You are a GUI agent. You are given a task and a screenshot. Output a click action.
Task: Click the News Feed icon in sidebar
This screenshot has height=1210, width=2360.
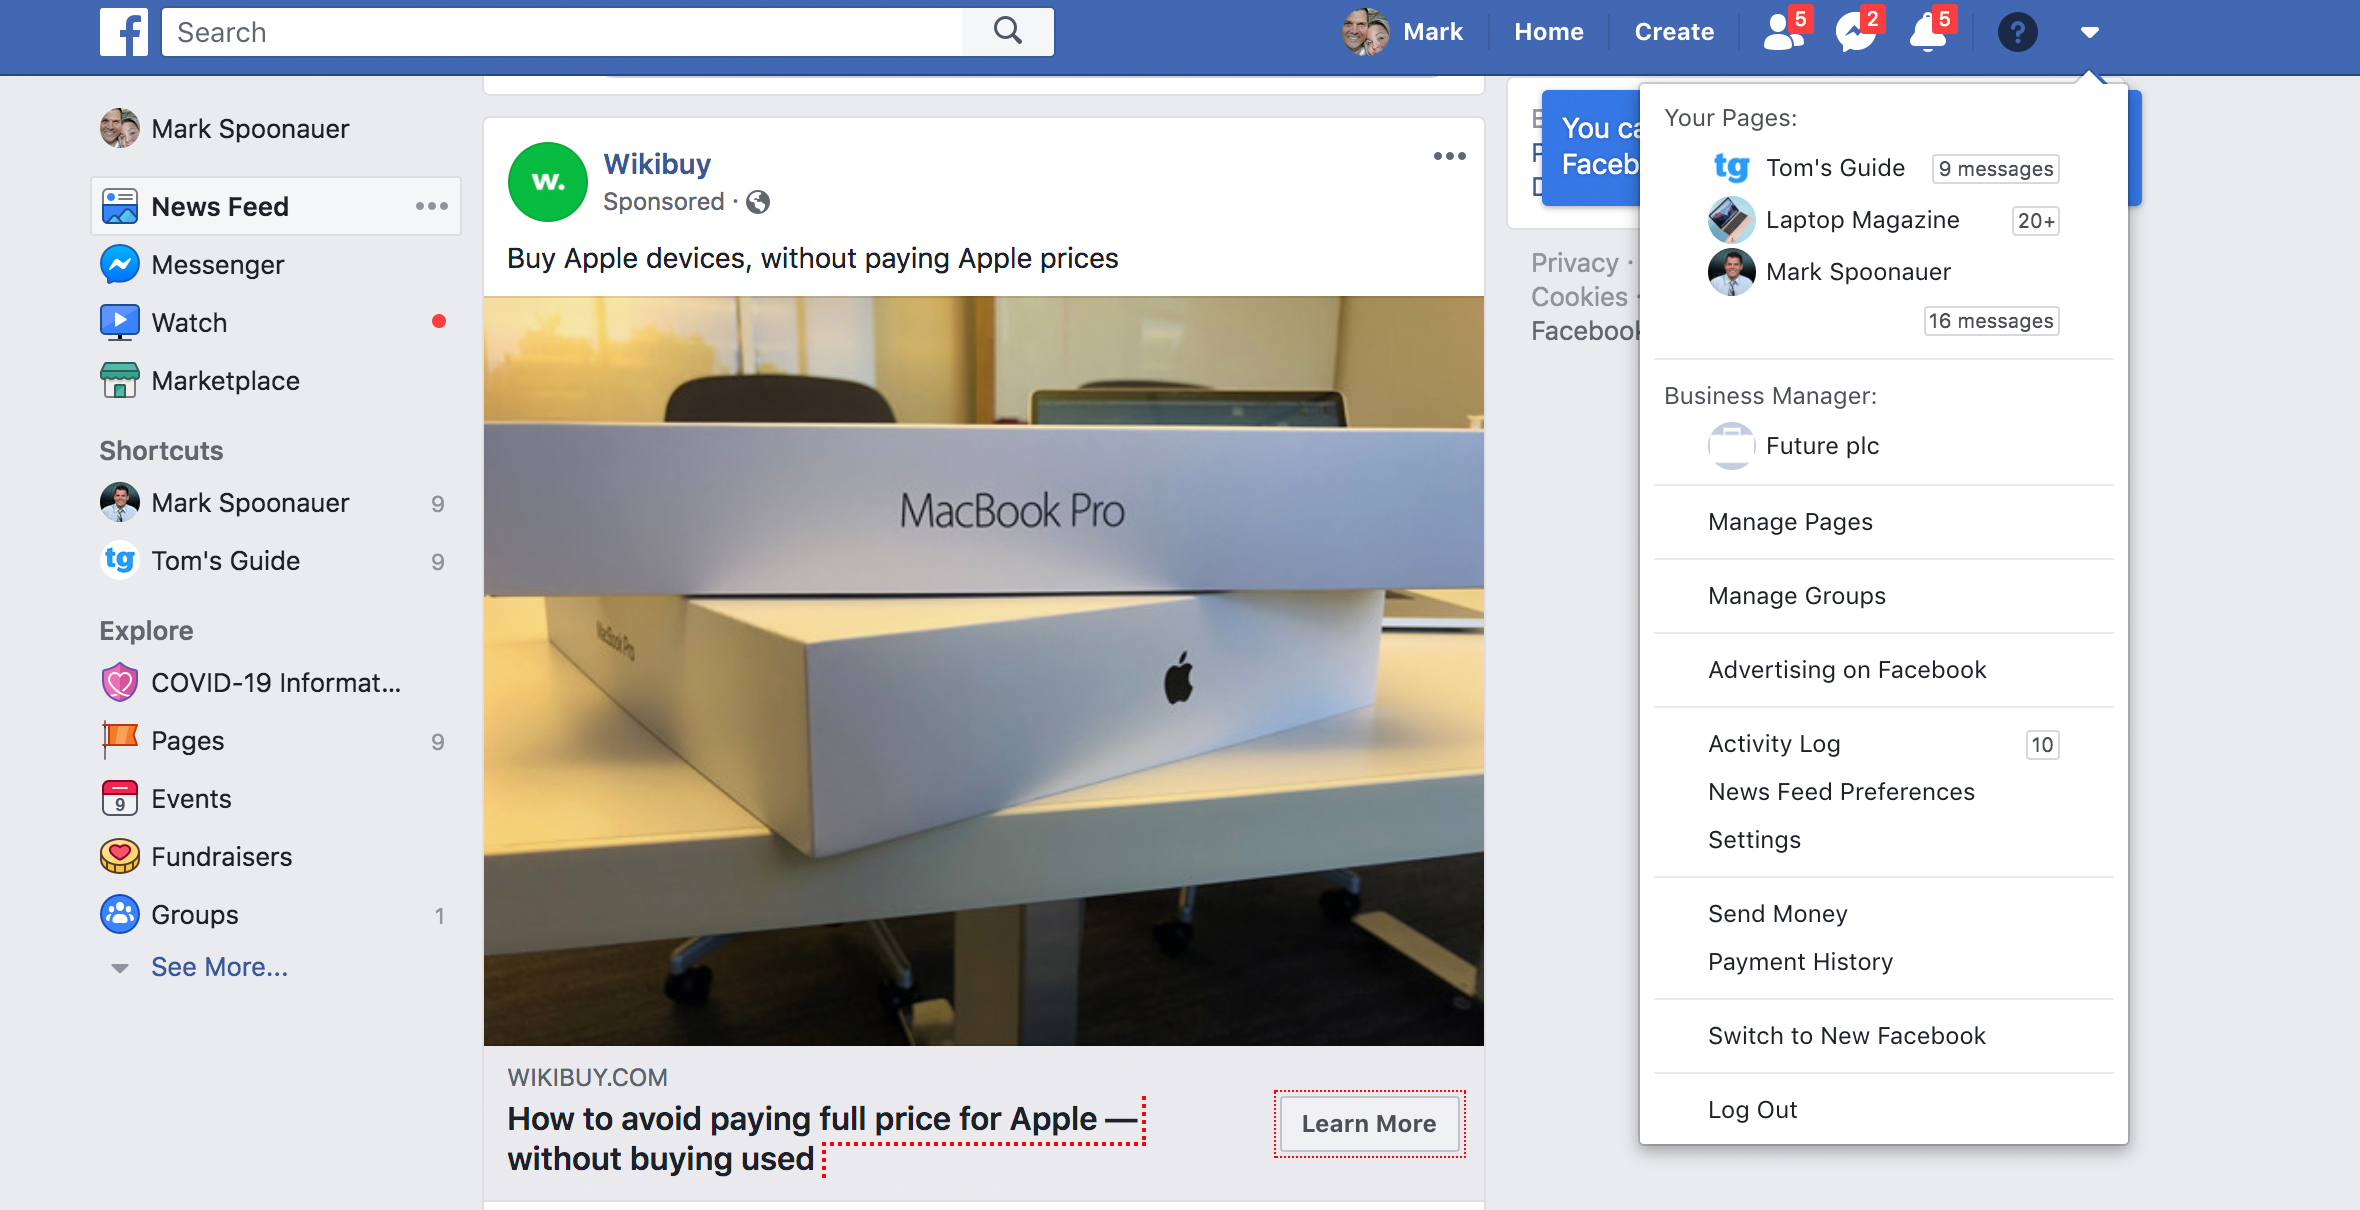[120, 206]
